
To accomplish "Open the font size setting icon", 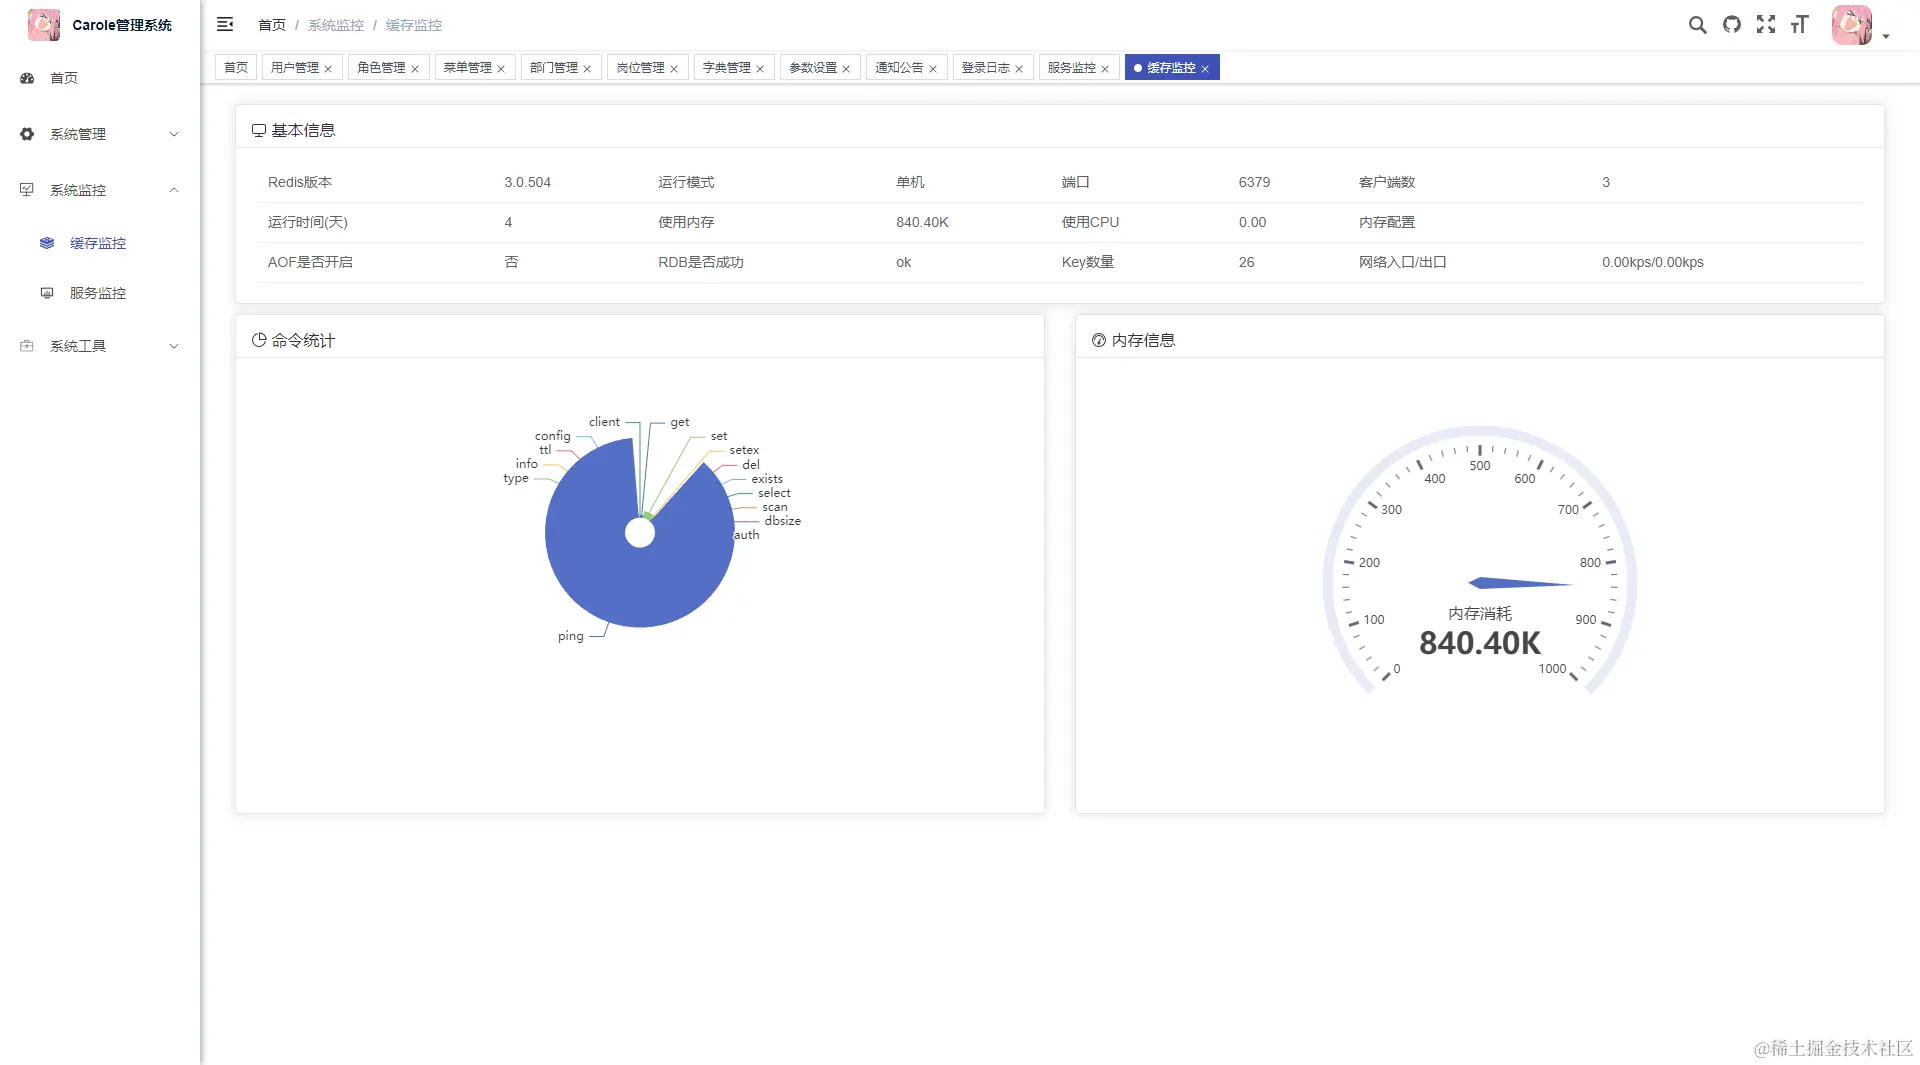I will 1800,25.
